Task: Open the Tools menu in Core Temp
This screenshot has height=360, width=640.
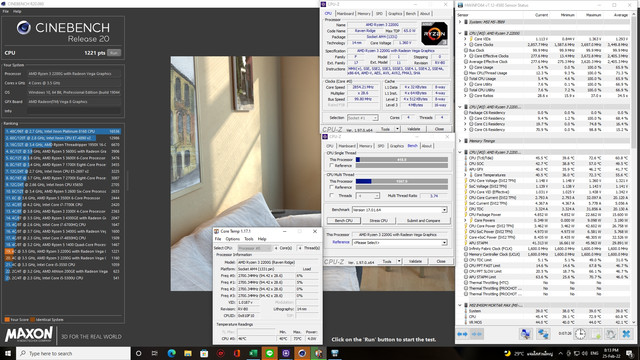Action: [x=249, y=239]
